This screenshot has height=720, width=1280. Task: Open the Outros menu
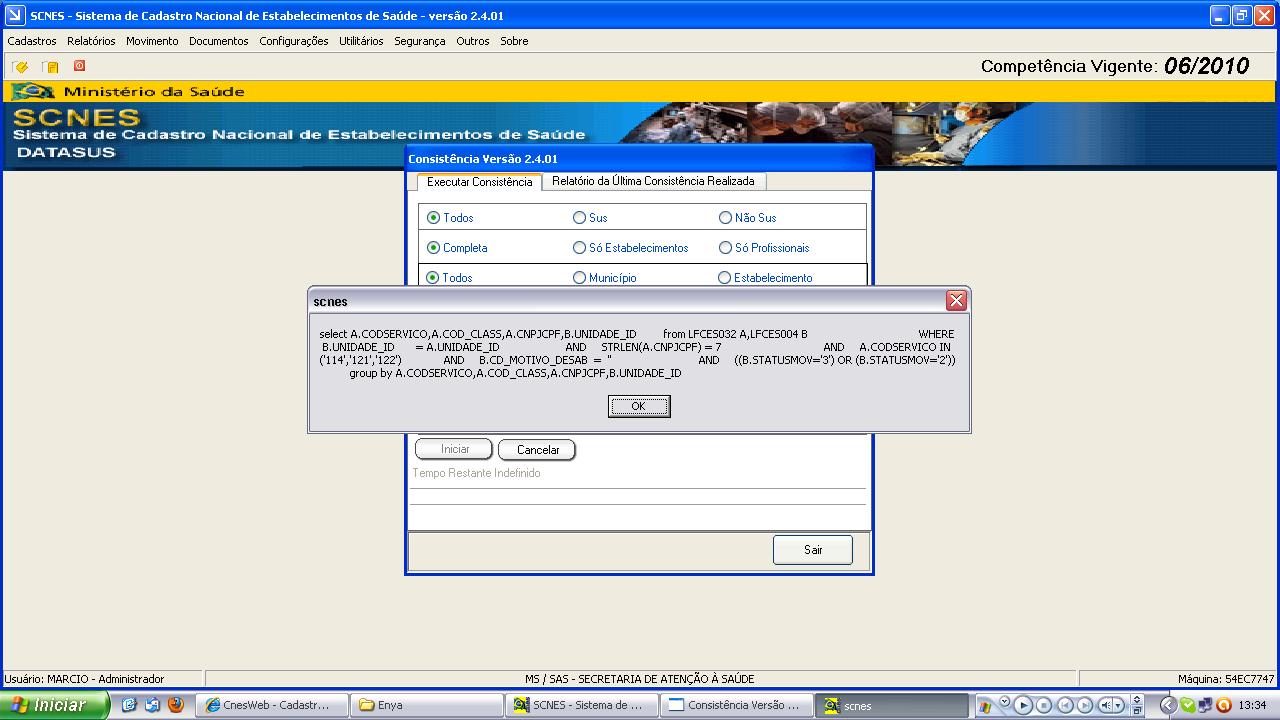[x=473, y=41]
